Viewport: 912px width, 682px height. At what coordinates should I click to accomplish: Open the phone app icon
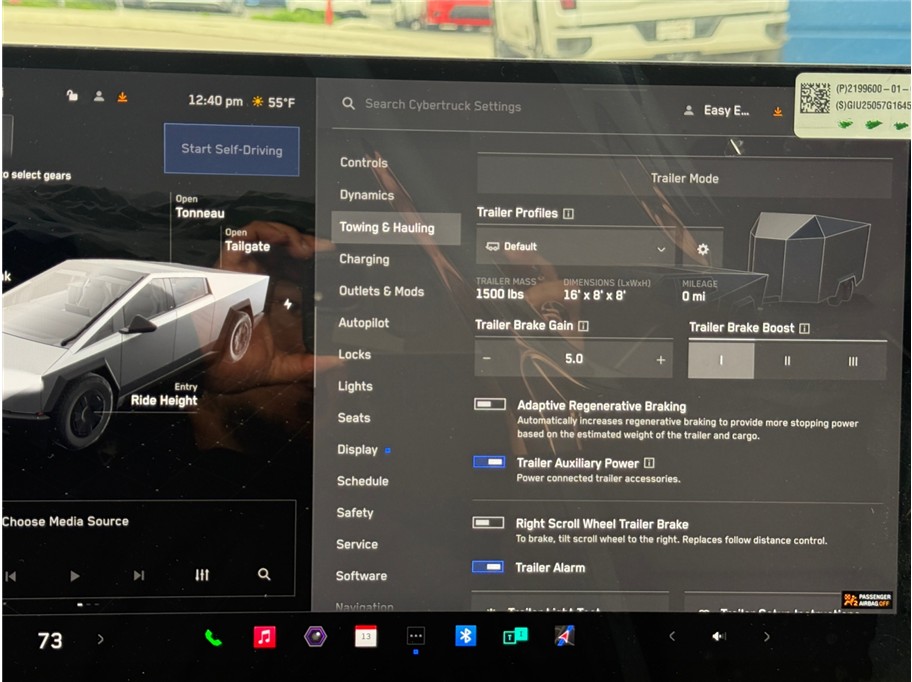tap(213, 637)
